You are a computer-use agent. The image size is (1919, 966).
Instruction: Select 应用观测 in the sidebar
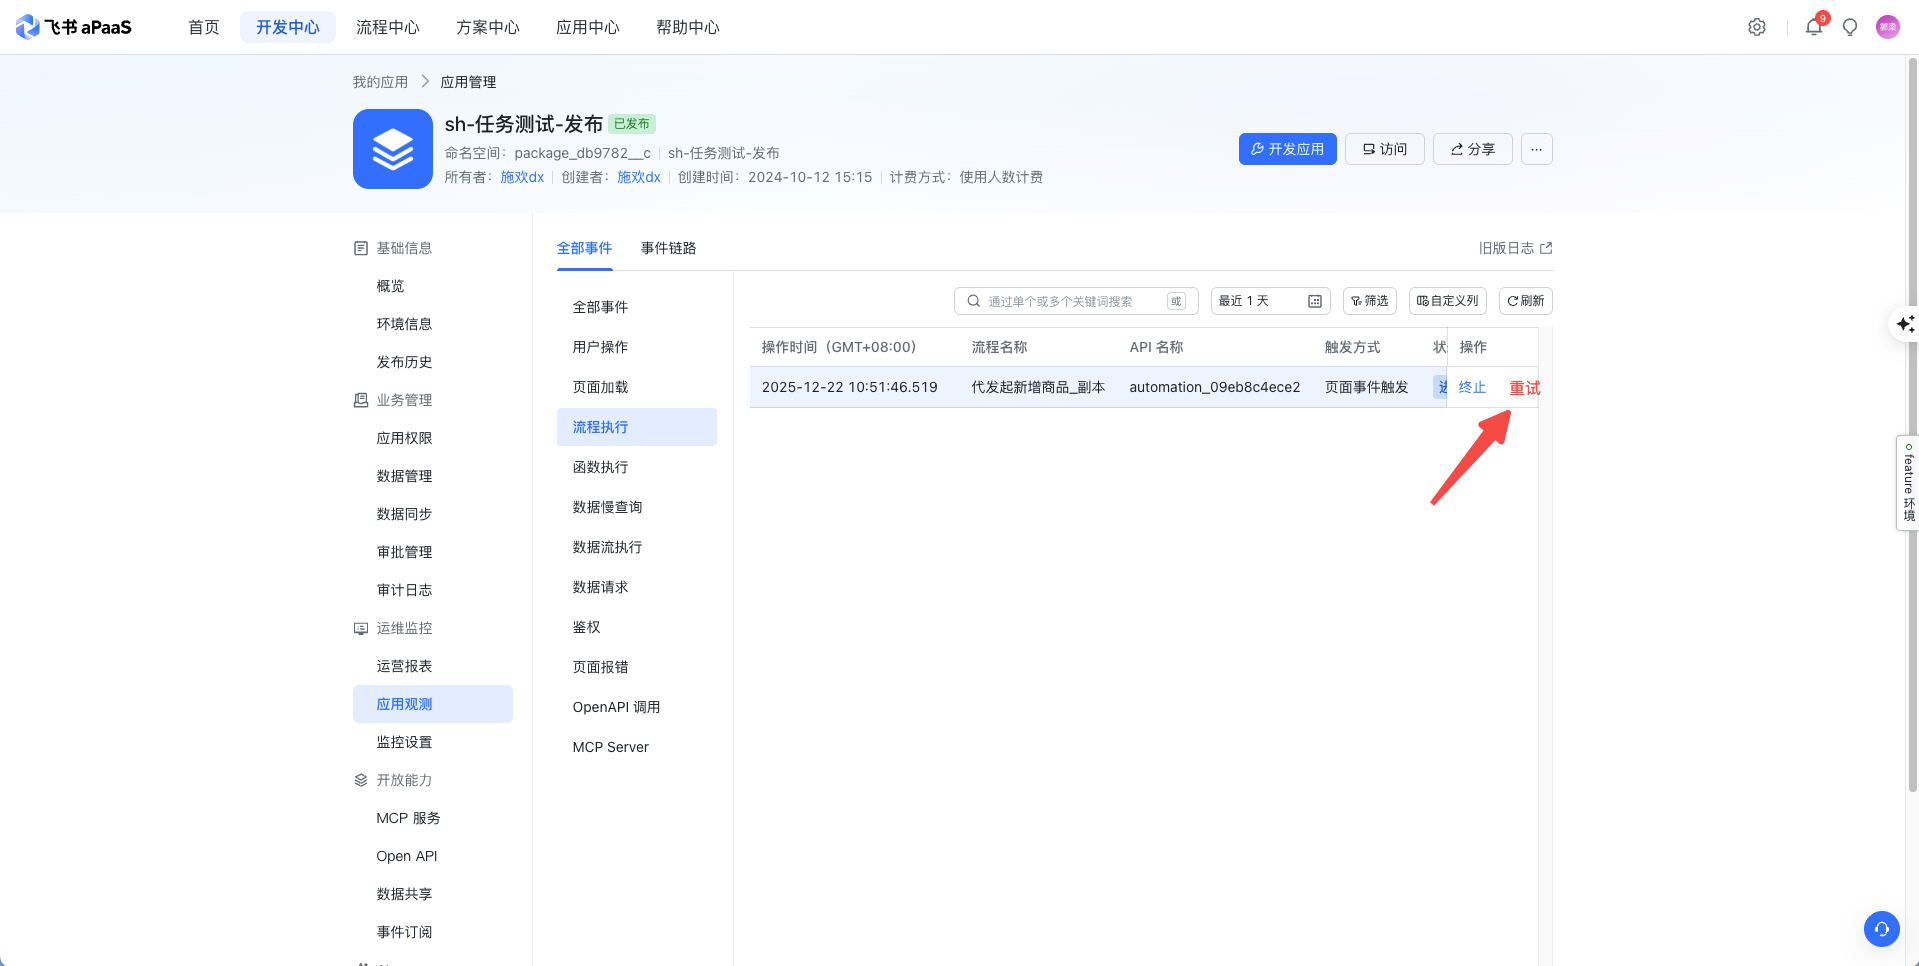433,704
